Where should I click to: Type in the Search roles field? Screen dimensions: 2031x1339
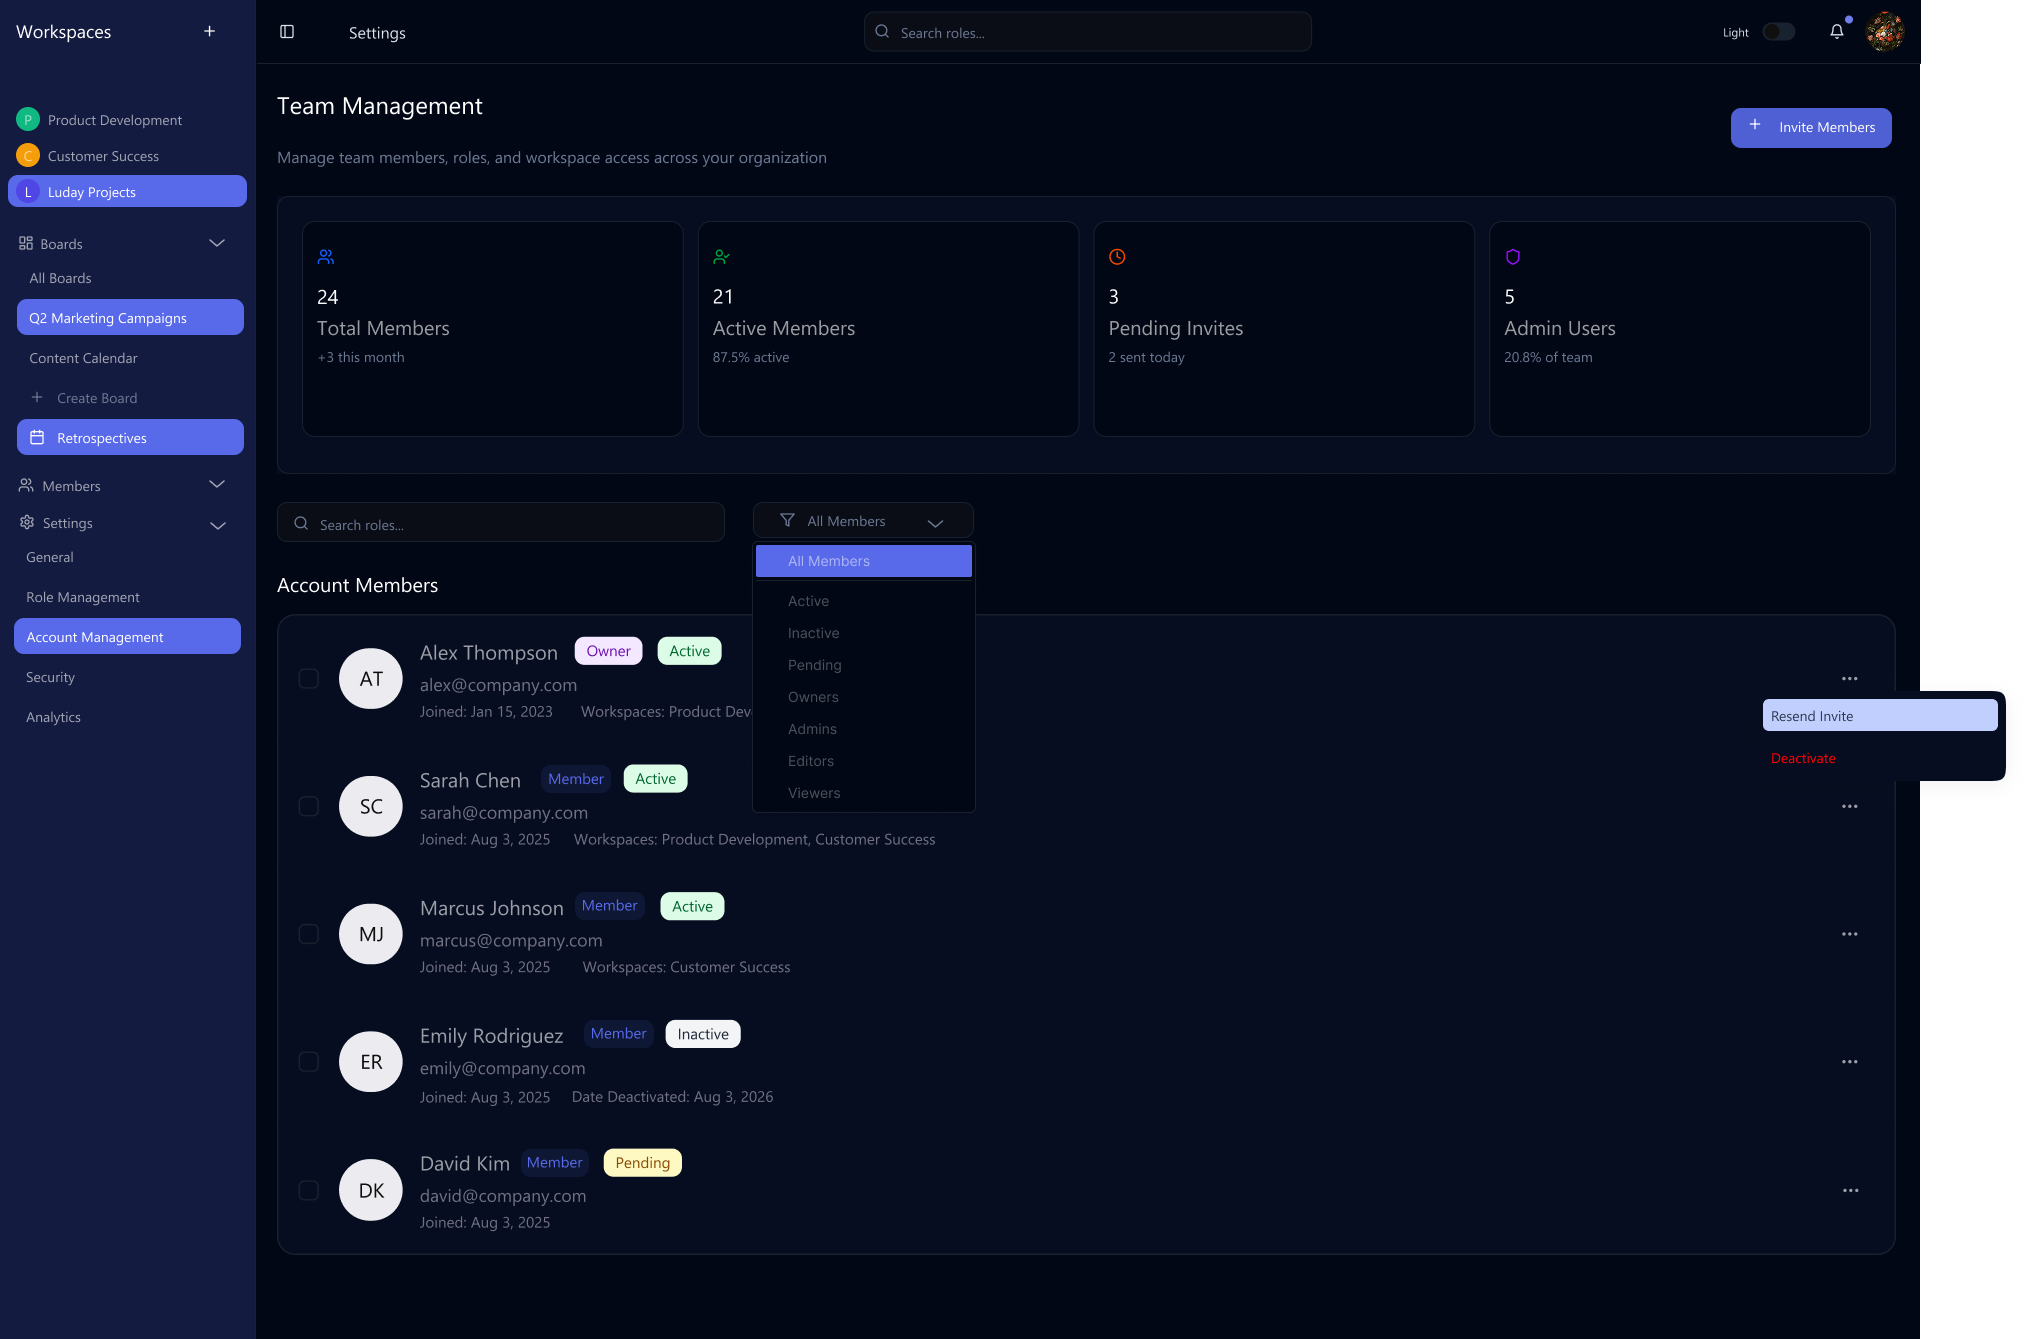[500, 522]
